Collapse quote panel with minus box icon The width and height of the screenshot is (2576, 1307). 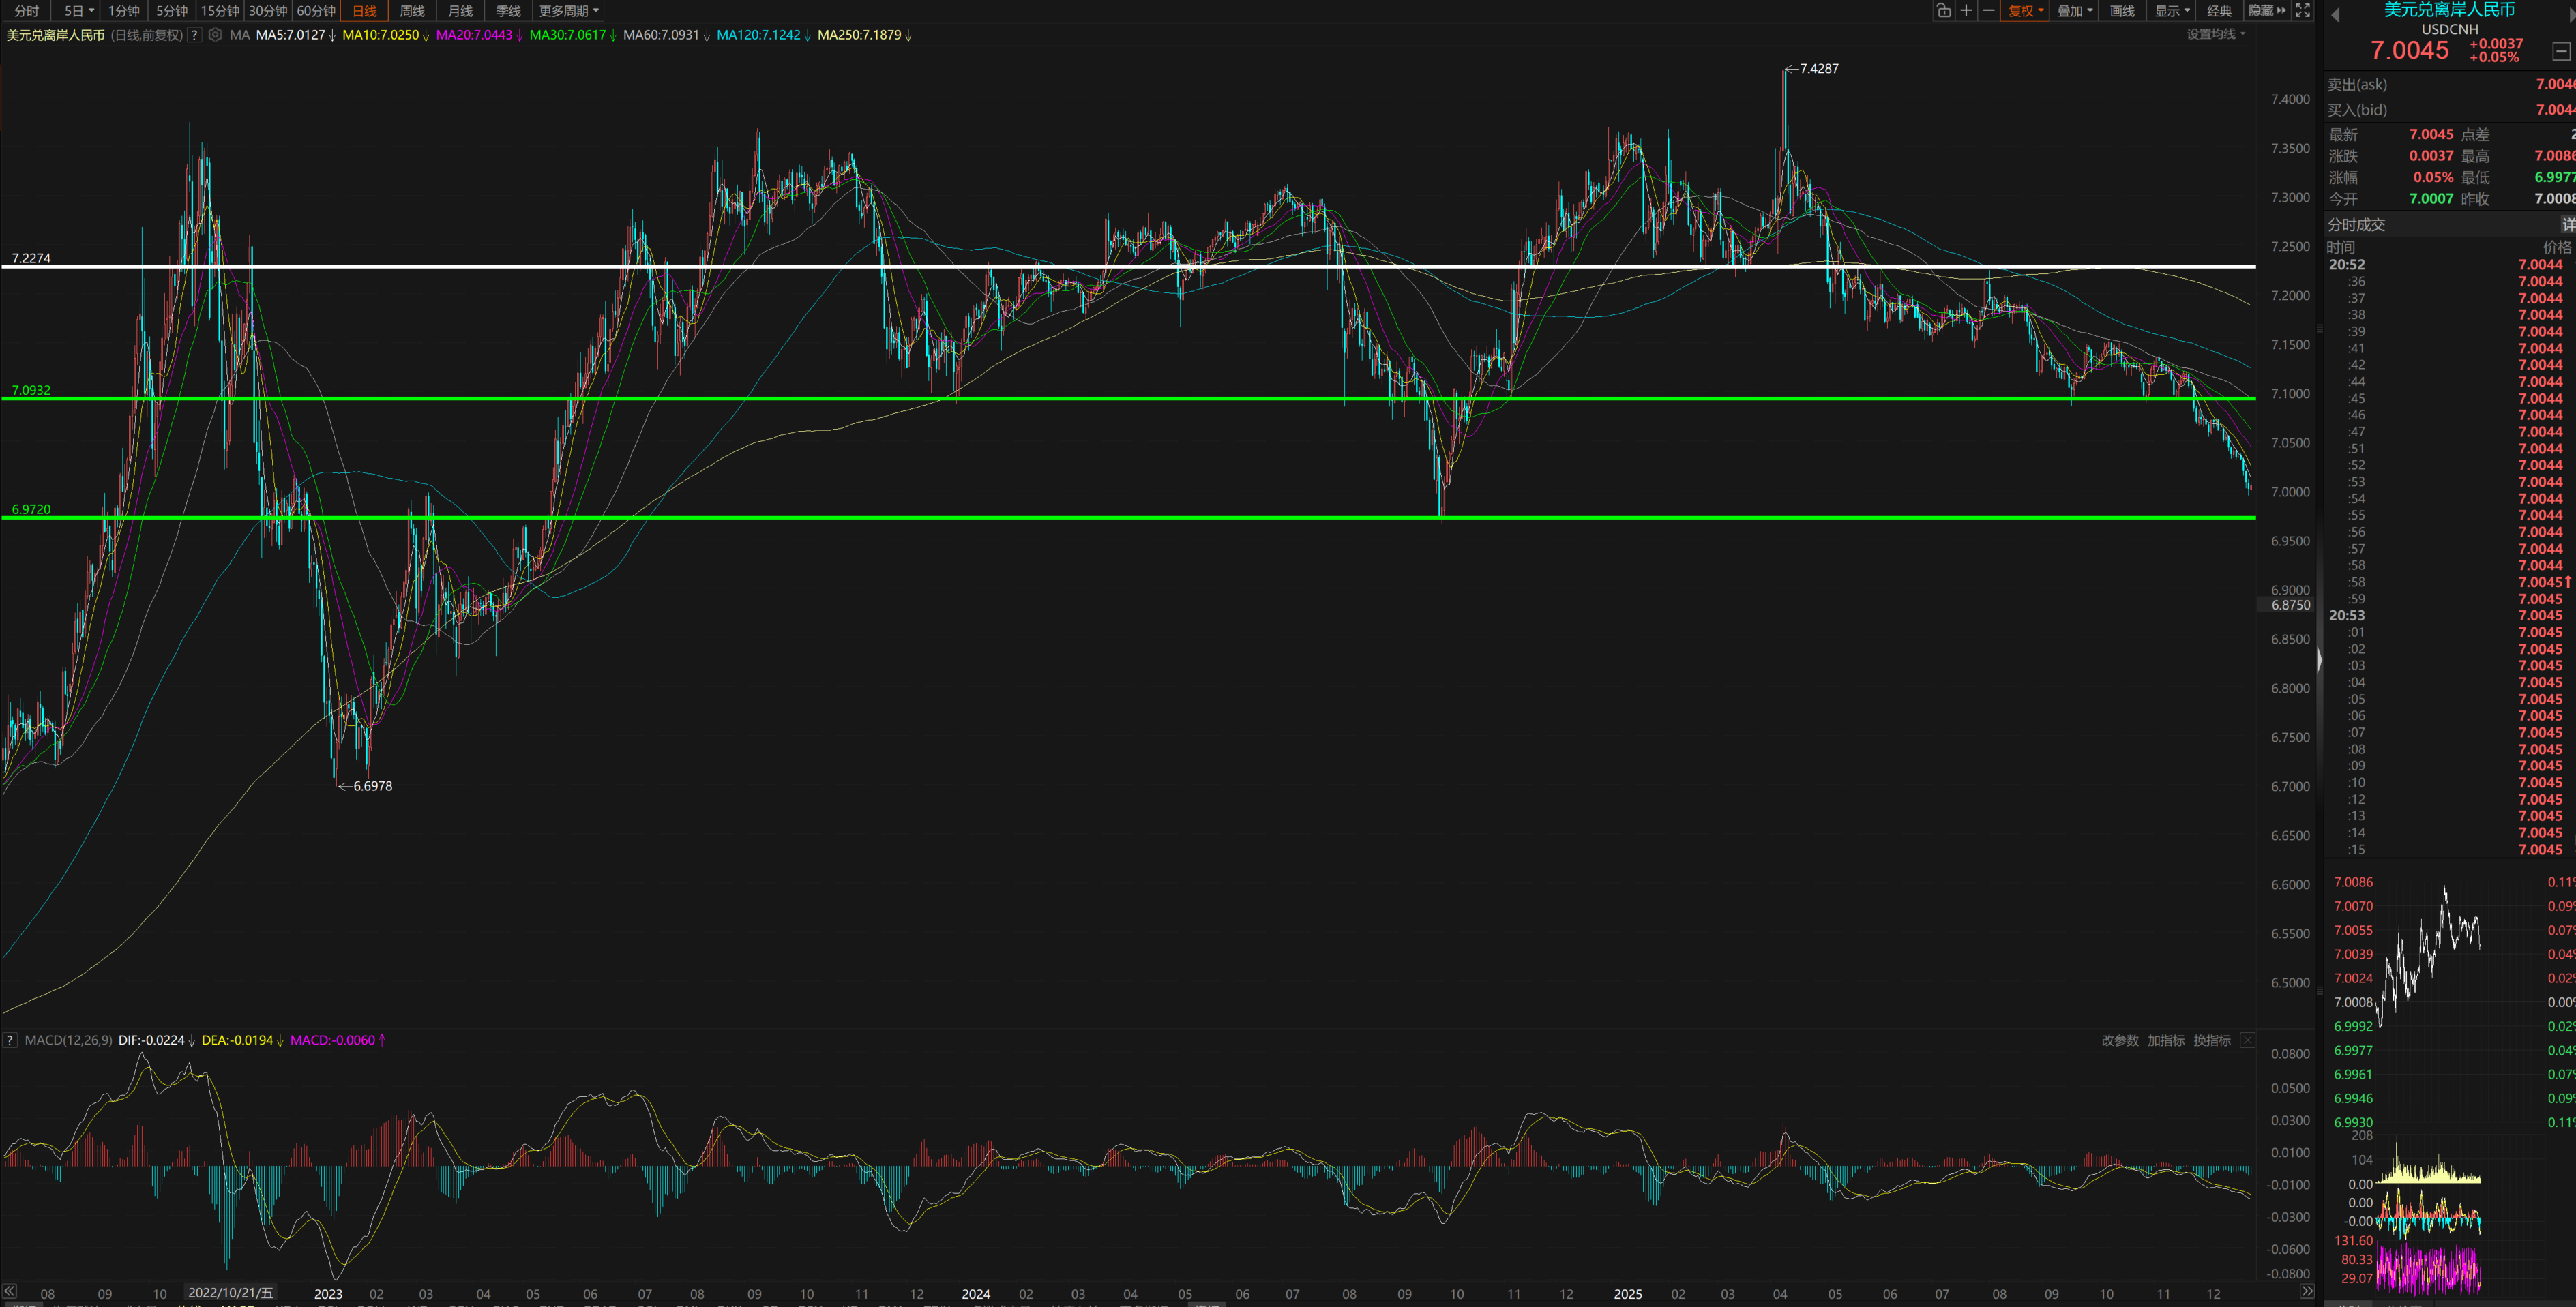click(2561, 51)
